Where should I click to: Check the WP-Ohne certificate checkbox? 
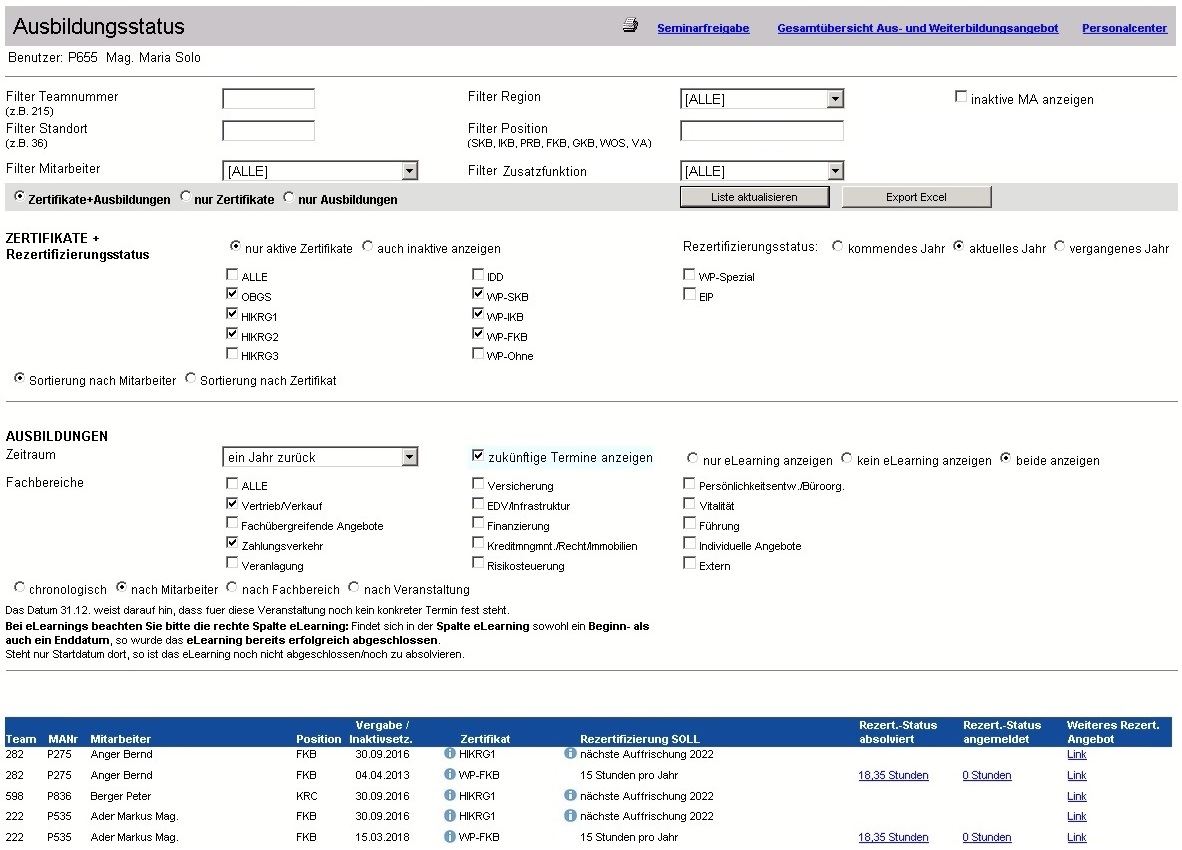coord(478,354)
